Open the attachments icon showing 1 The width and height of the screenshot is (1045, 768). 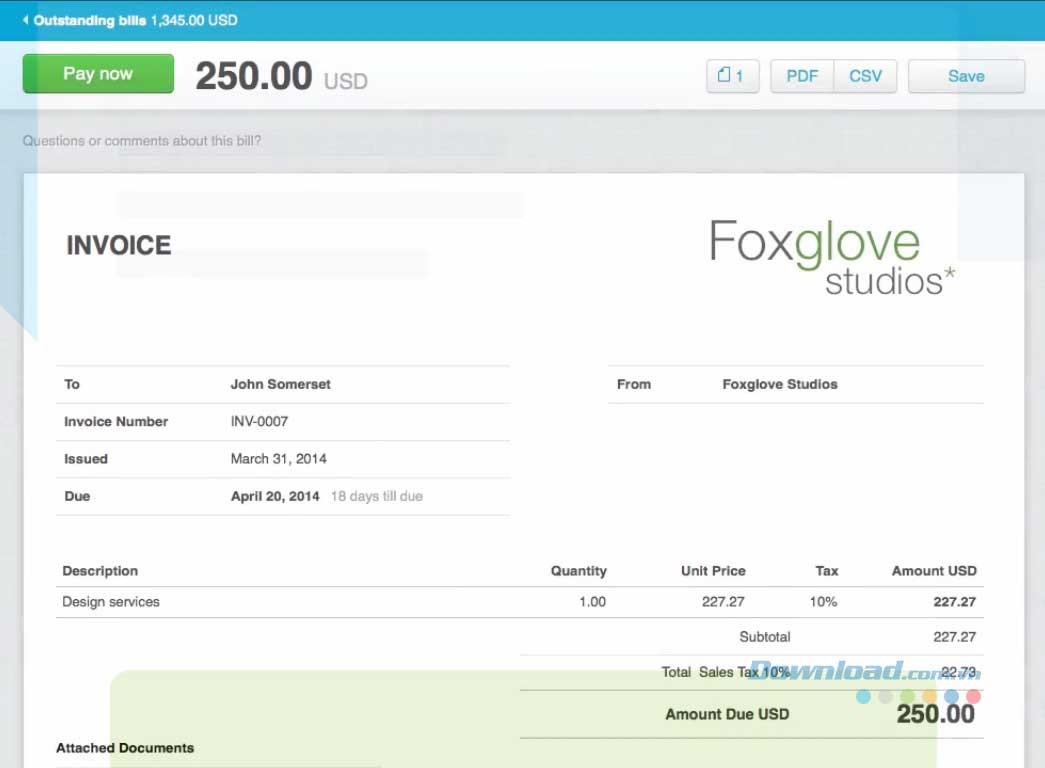[732, 76]
